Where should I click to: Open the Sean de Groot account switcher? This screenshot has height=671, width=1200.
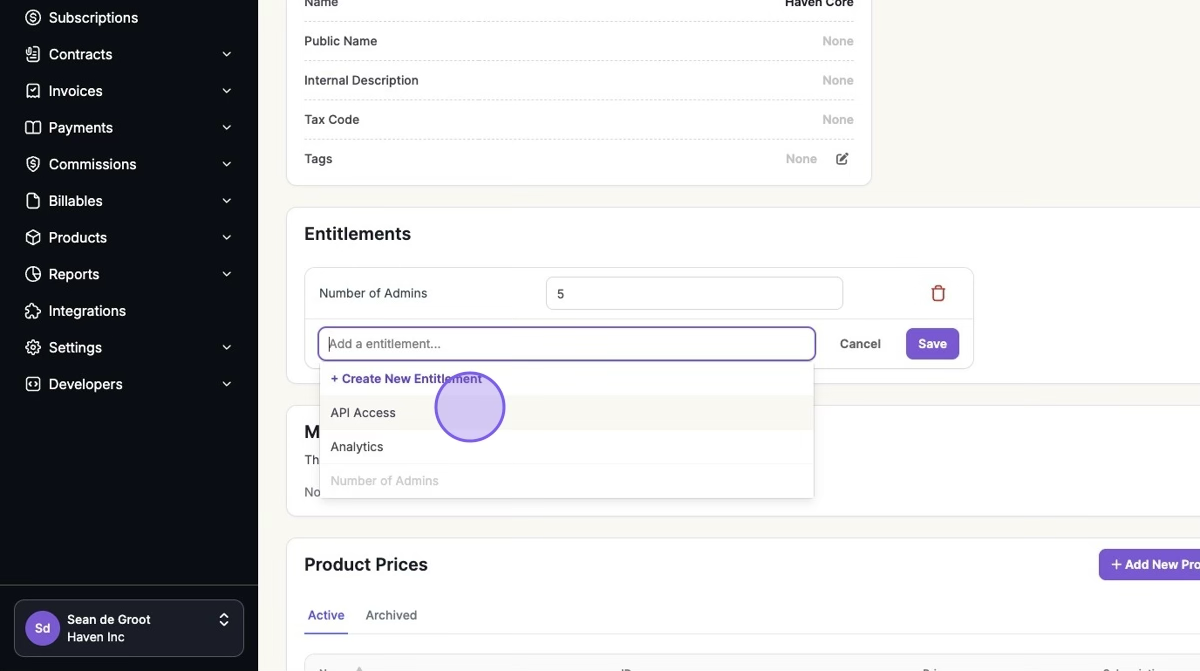[x=129, y=628]
